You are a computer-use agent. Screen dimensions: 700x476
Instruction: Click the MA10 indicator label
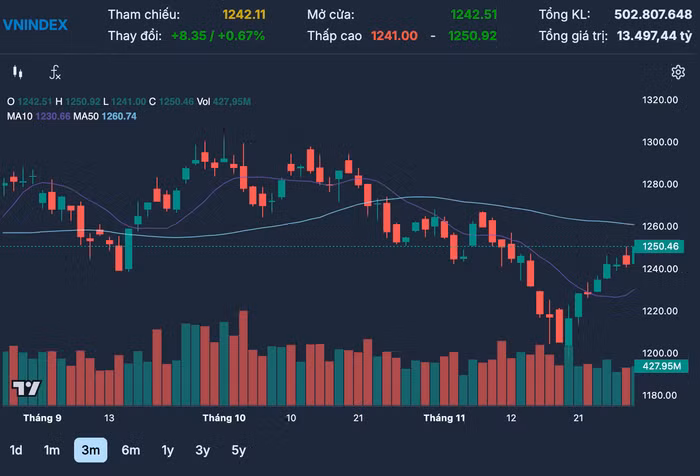tap(20, 117)
